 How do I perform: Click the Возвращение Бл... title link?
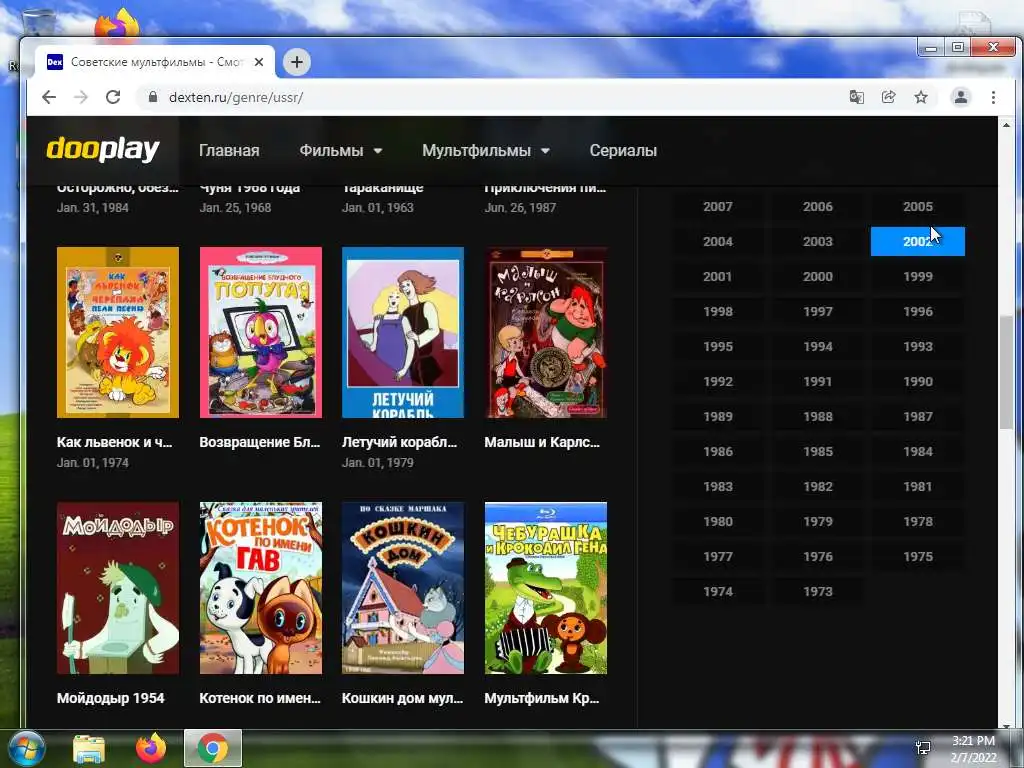point(260,442)
